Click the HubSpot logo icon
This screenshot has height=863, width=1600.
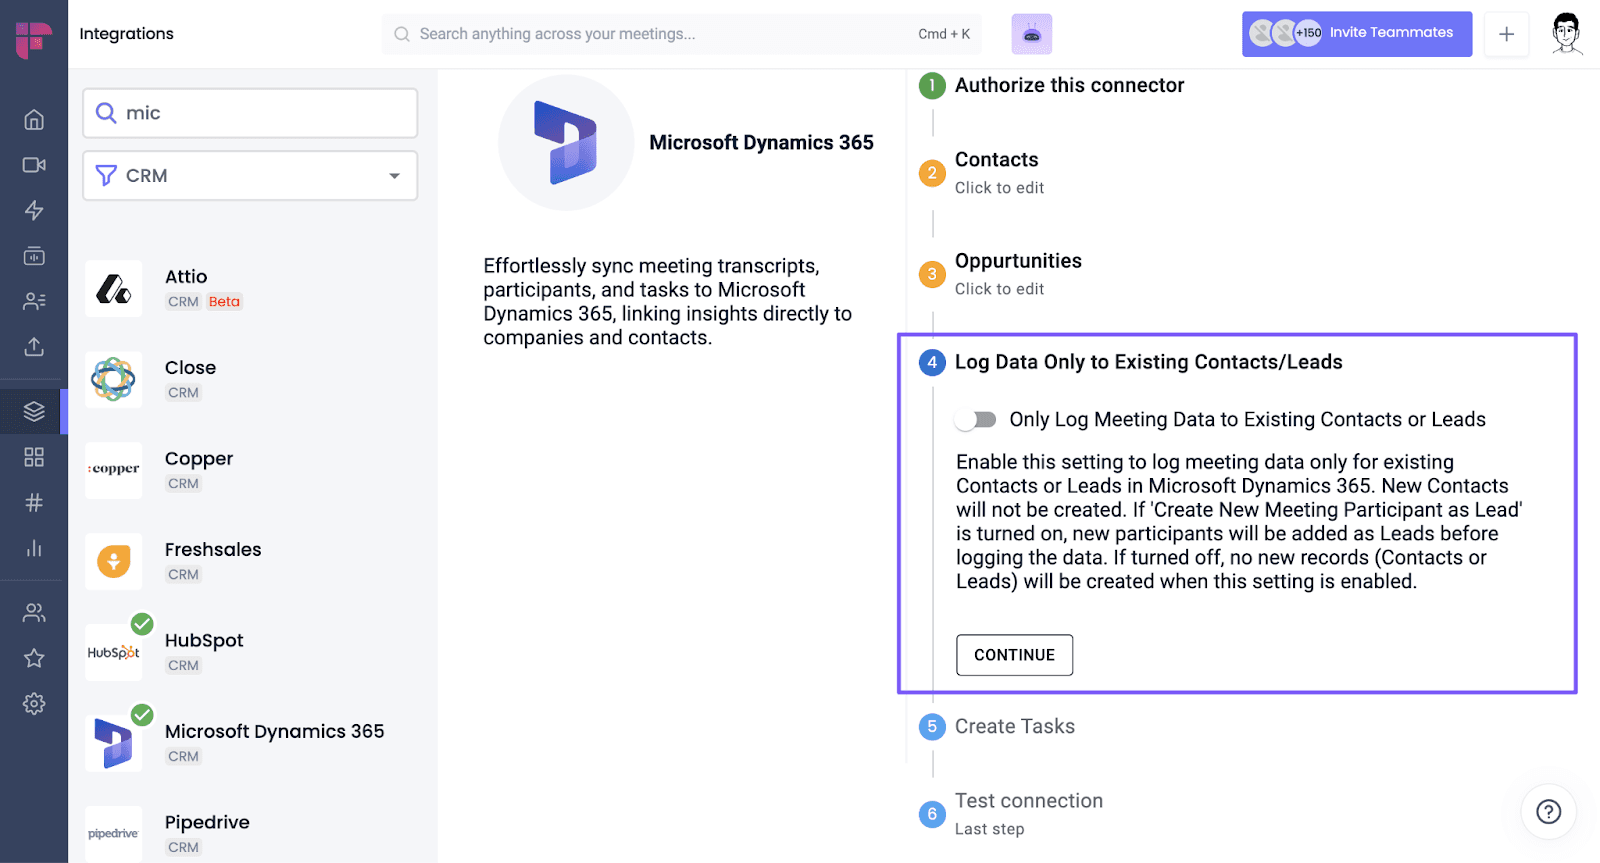[114, 652]
